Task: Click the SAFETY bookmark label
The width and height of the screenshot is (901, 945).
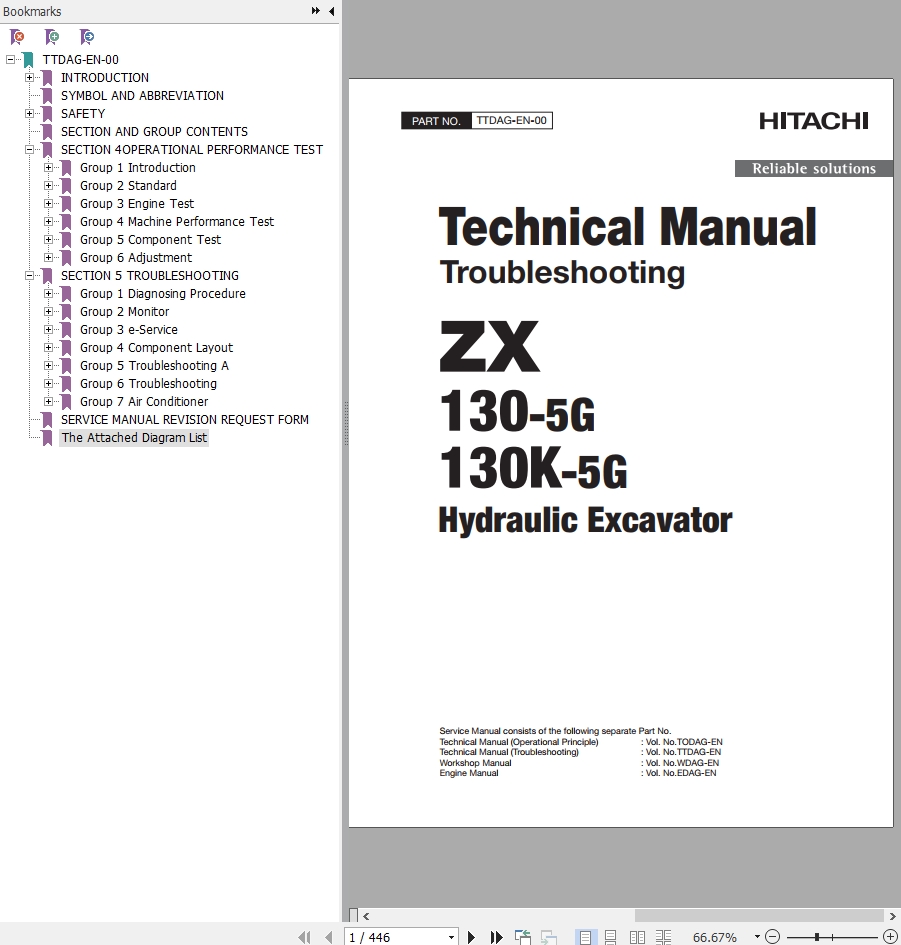Action: coord(83,113)
